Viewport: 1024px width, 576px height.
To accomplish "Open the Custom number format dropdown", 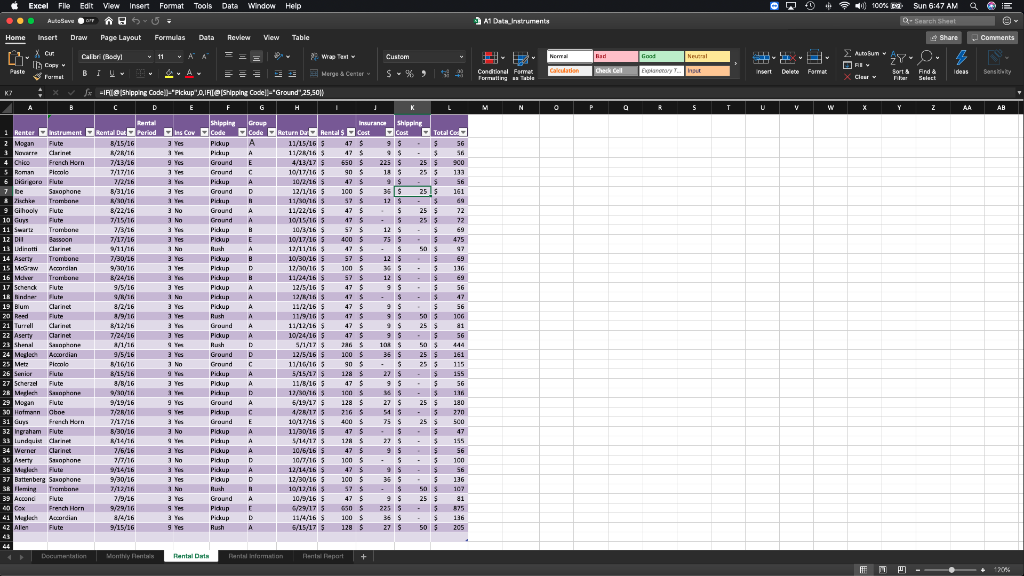I will [461, 57].
